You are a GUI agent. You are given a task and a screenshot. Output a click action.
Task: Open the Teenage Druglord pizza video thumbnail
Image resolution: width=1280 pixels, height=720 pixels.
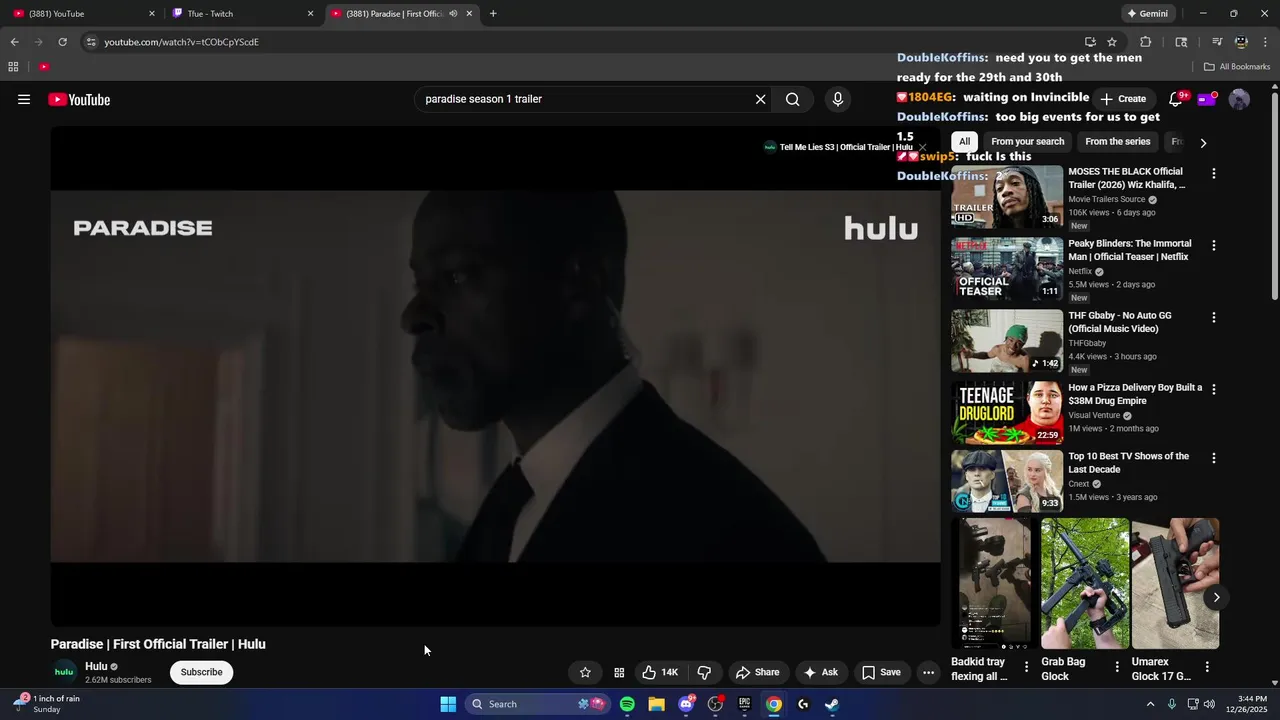point(1007,413)
